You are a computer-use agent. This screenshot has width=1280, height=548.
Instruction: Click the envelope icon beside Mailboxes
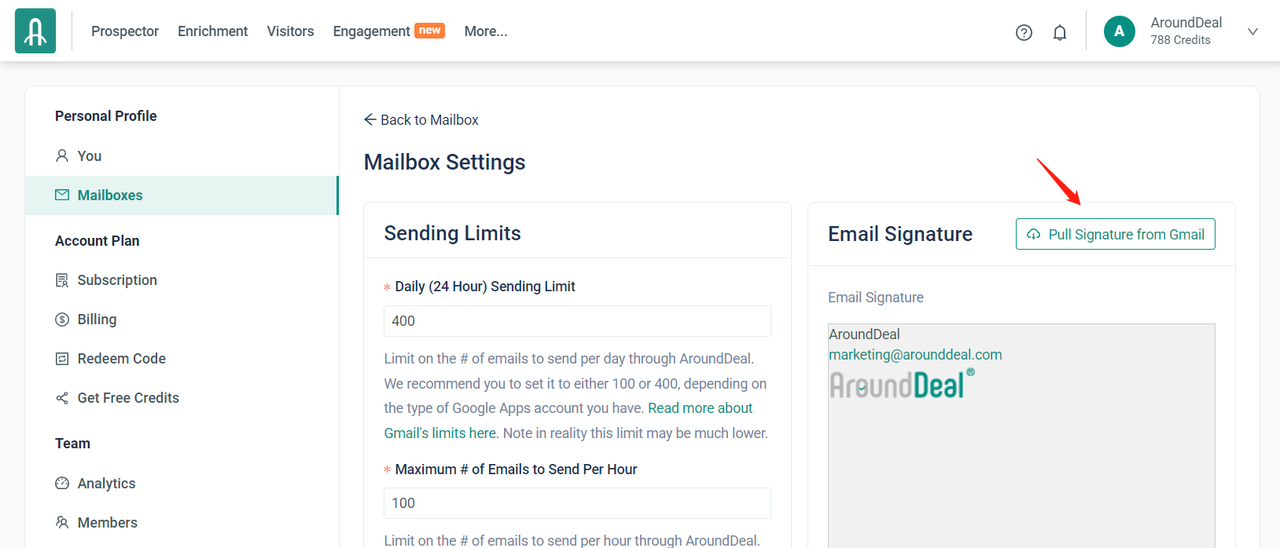click(x=62, y=195)
